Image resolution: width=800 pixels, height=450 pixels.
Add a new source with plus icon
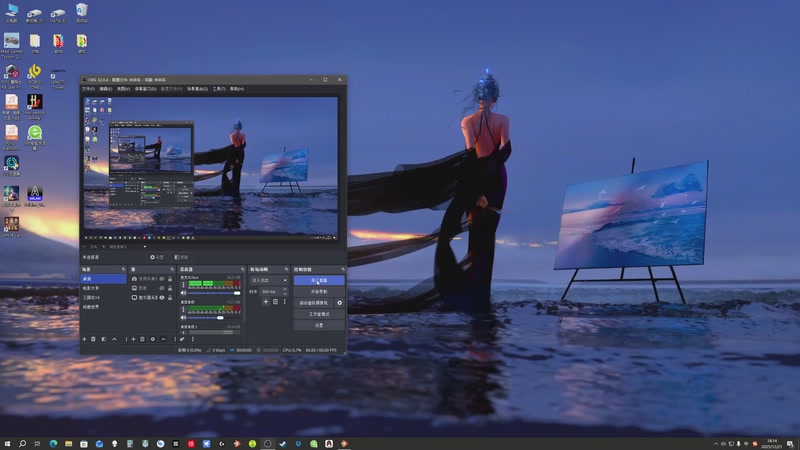[133, 339]
